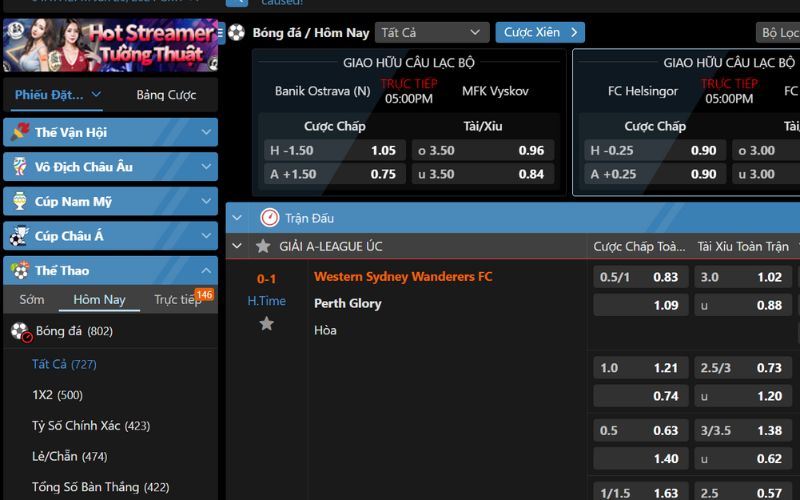Click Western Sydney Wanderers FC team name
This screenshot has width=800, height=500.
pos(403,277)
